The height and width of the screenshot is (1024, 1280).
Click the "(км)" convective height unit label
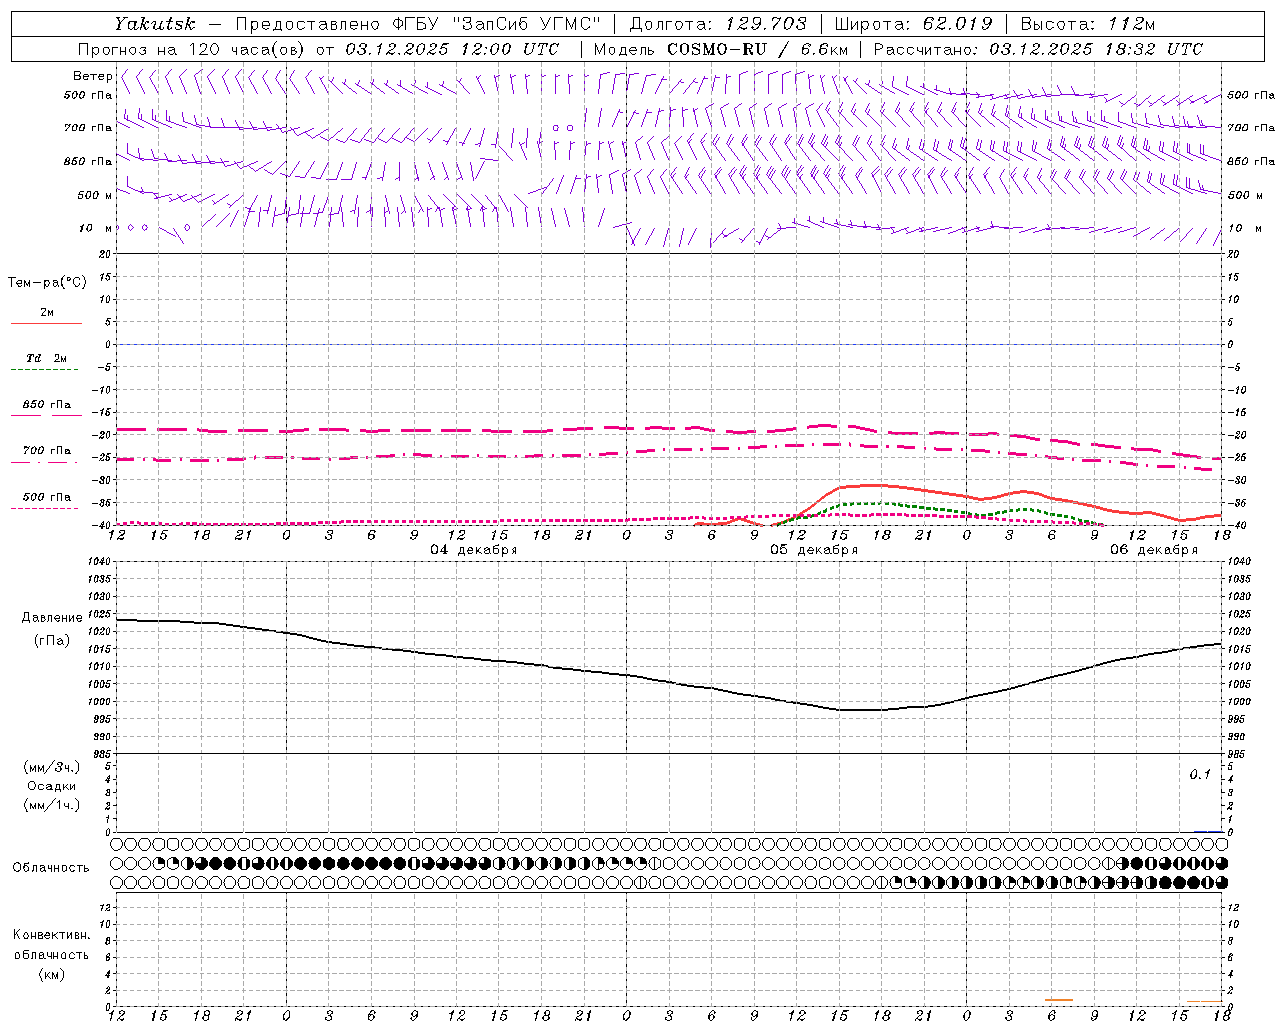[52, 974]
